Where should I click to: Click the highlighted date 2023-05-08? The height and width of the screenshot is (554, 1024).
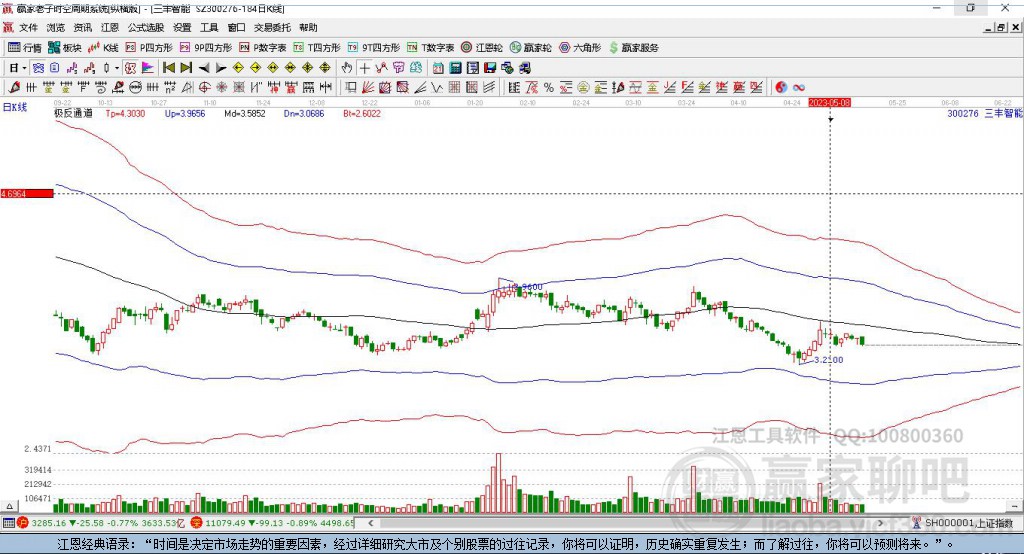pos(829,103)
